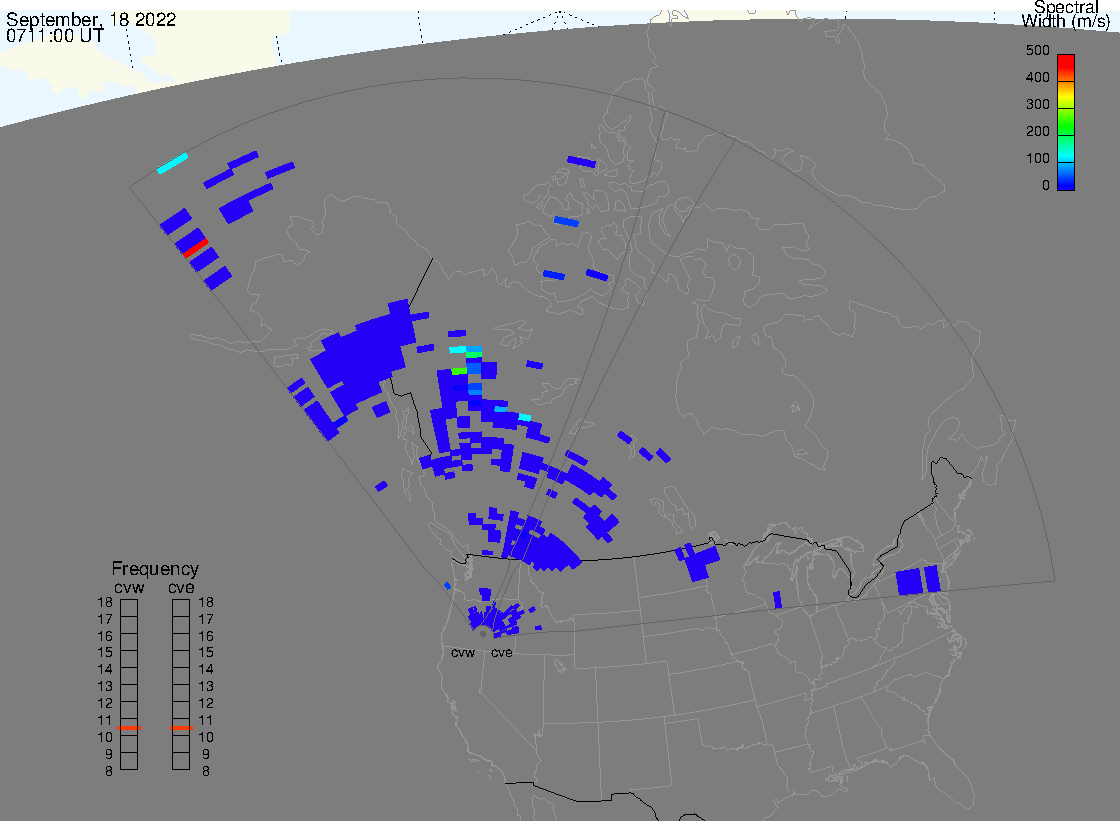This screenshot has width=1120, height=821.
Task: Click the '8' label right of cve scale
Action: point(206,772)
